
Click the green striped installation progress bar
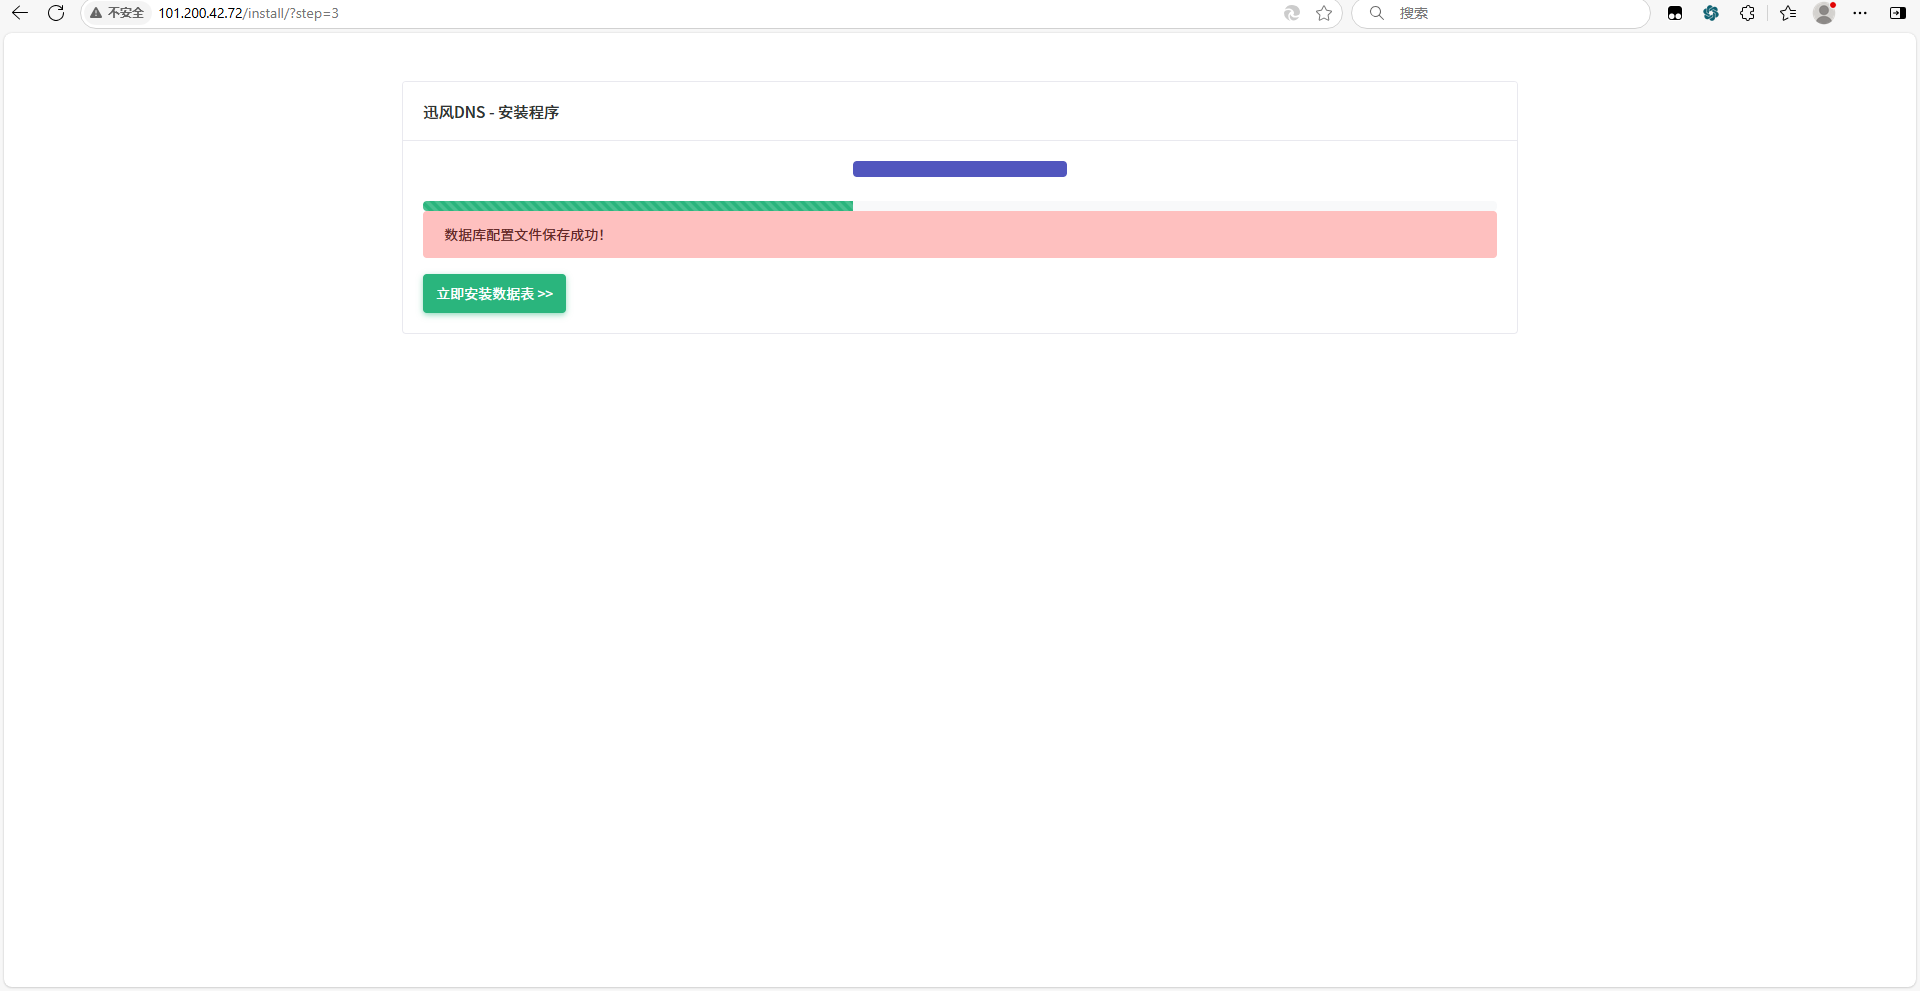click(x=638, y=206)
